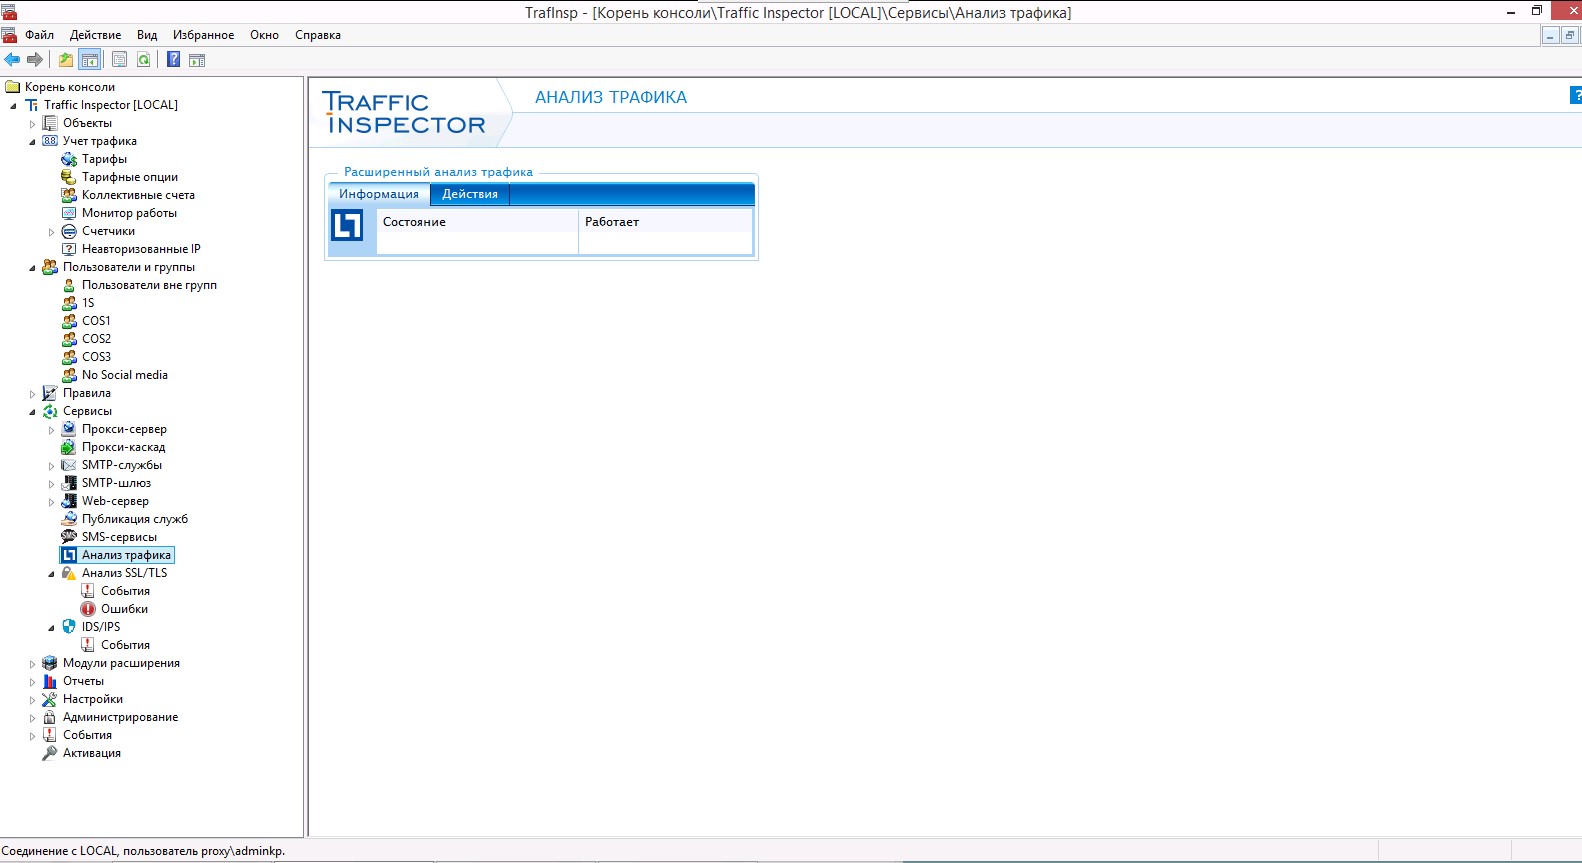Expand the Счетчики node
Viewport: 1582px width, 863px height.
pos(51,232)
